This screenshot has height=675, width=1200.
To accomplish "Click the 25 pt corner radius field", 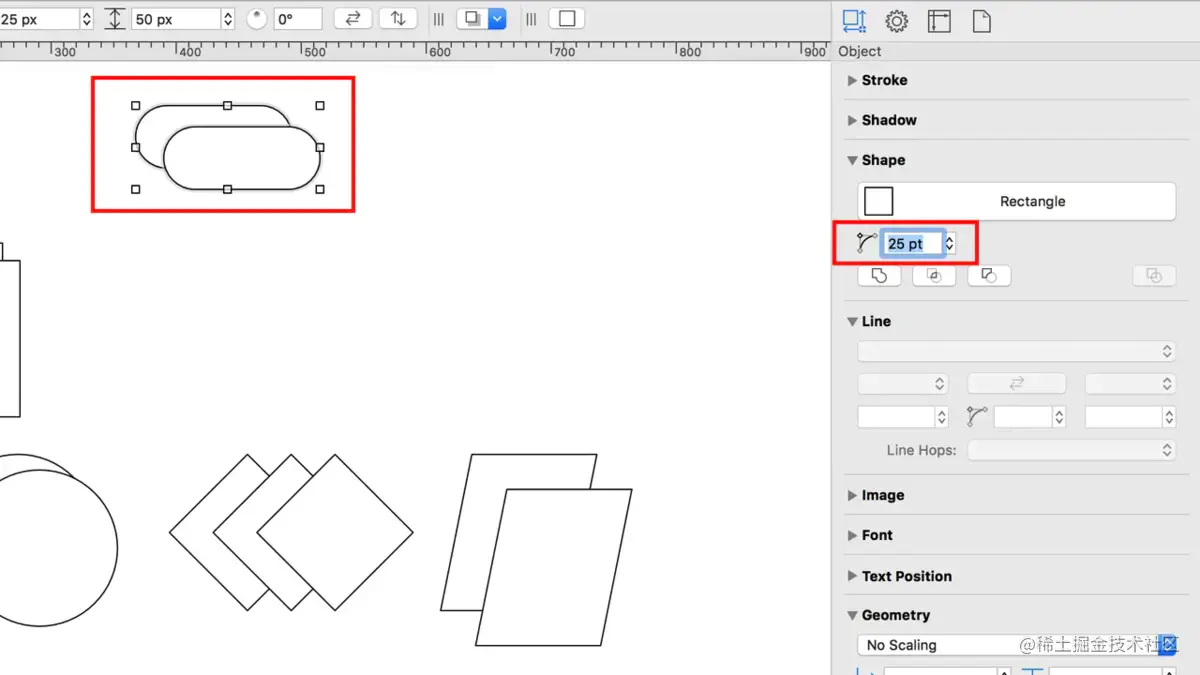I will click(x=912, y=243).
